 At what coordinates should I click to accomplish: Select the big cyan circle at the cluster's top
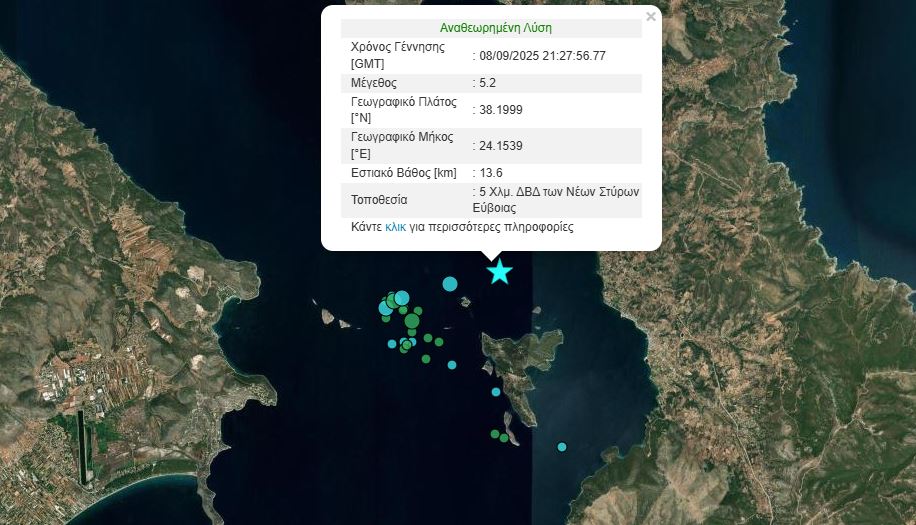tap(402, 297)
